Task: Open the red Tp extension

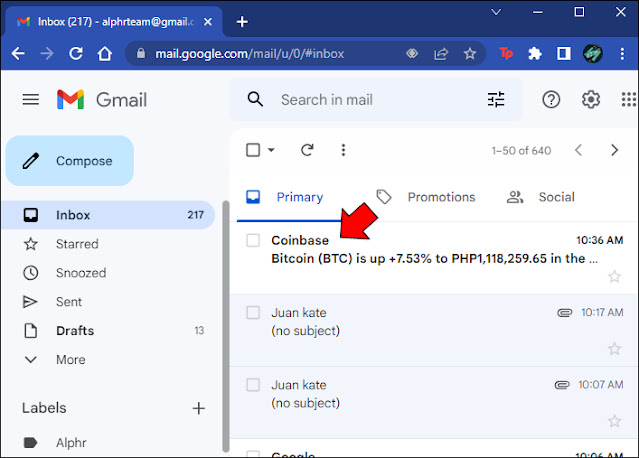Action: pyautogui.click(x=506, y=53)
